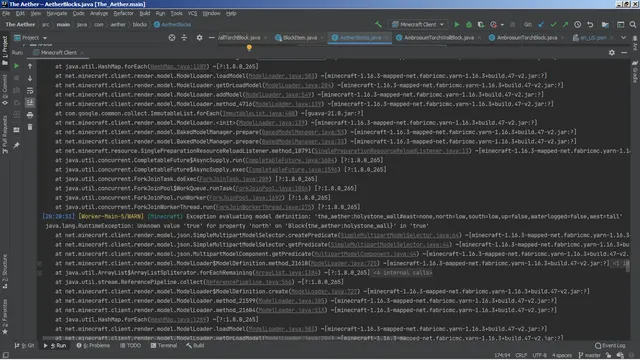Image resolution: width=640 pixels, height=360 pixels.
Task: Open the ImmutableList.java link in the stack trace
Action: click(x=258, y=113)
